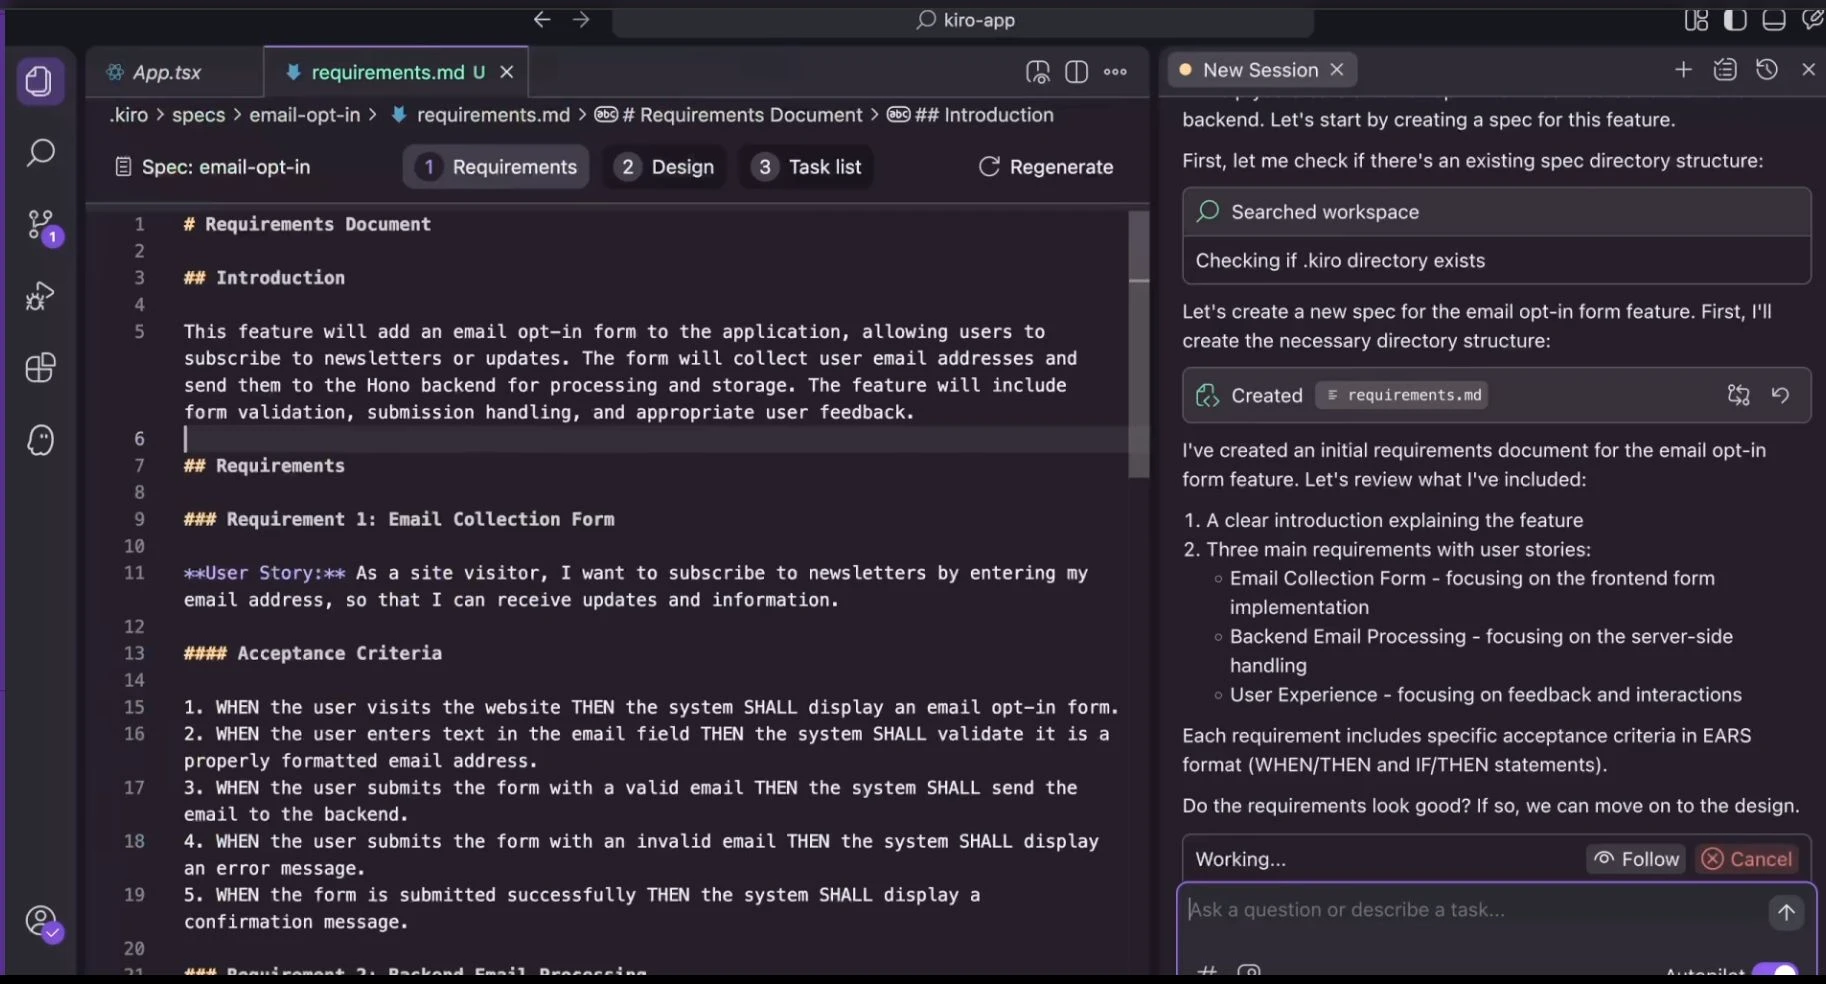Go back using the left navigation arrow
The width and height of the screenshot is (1826, 984).
pos(542,19)
